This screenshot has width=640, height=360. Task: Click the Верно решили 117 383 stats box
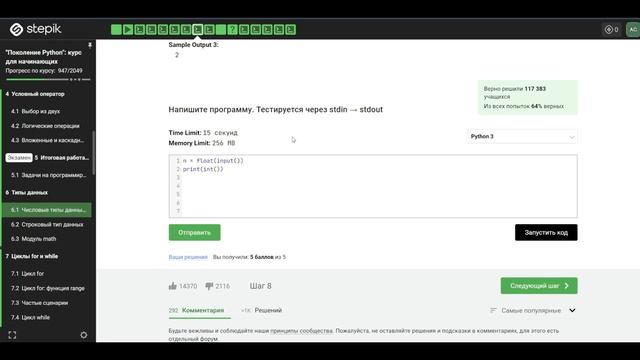pos(528,97)
